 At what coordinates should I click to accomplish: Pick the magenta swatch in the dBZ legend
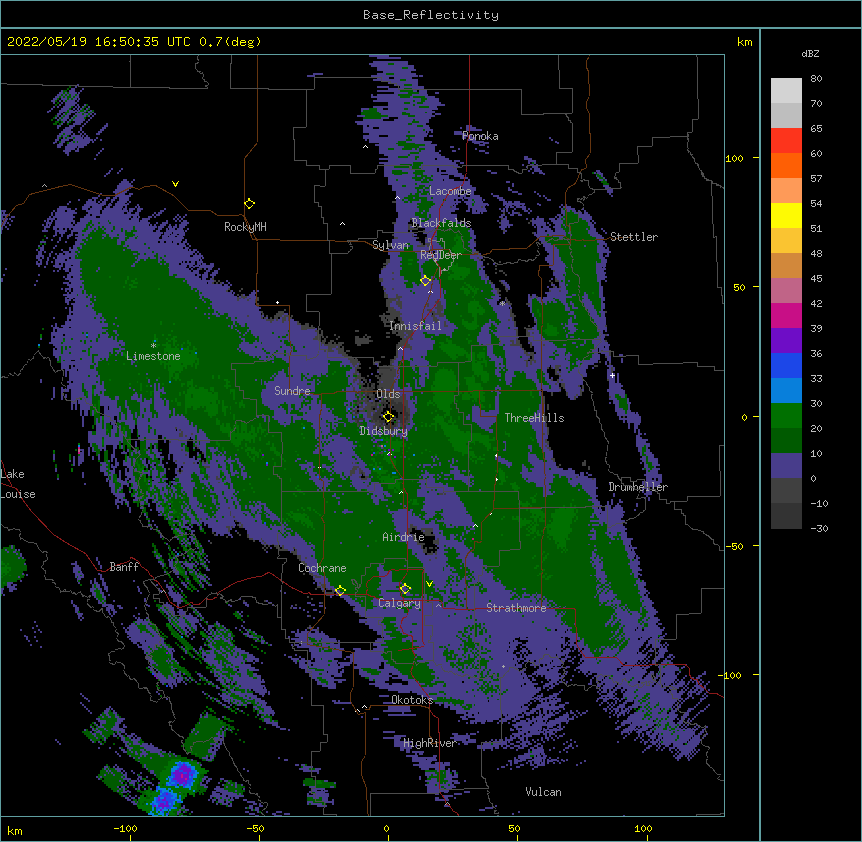[786, 315]
